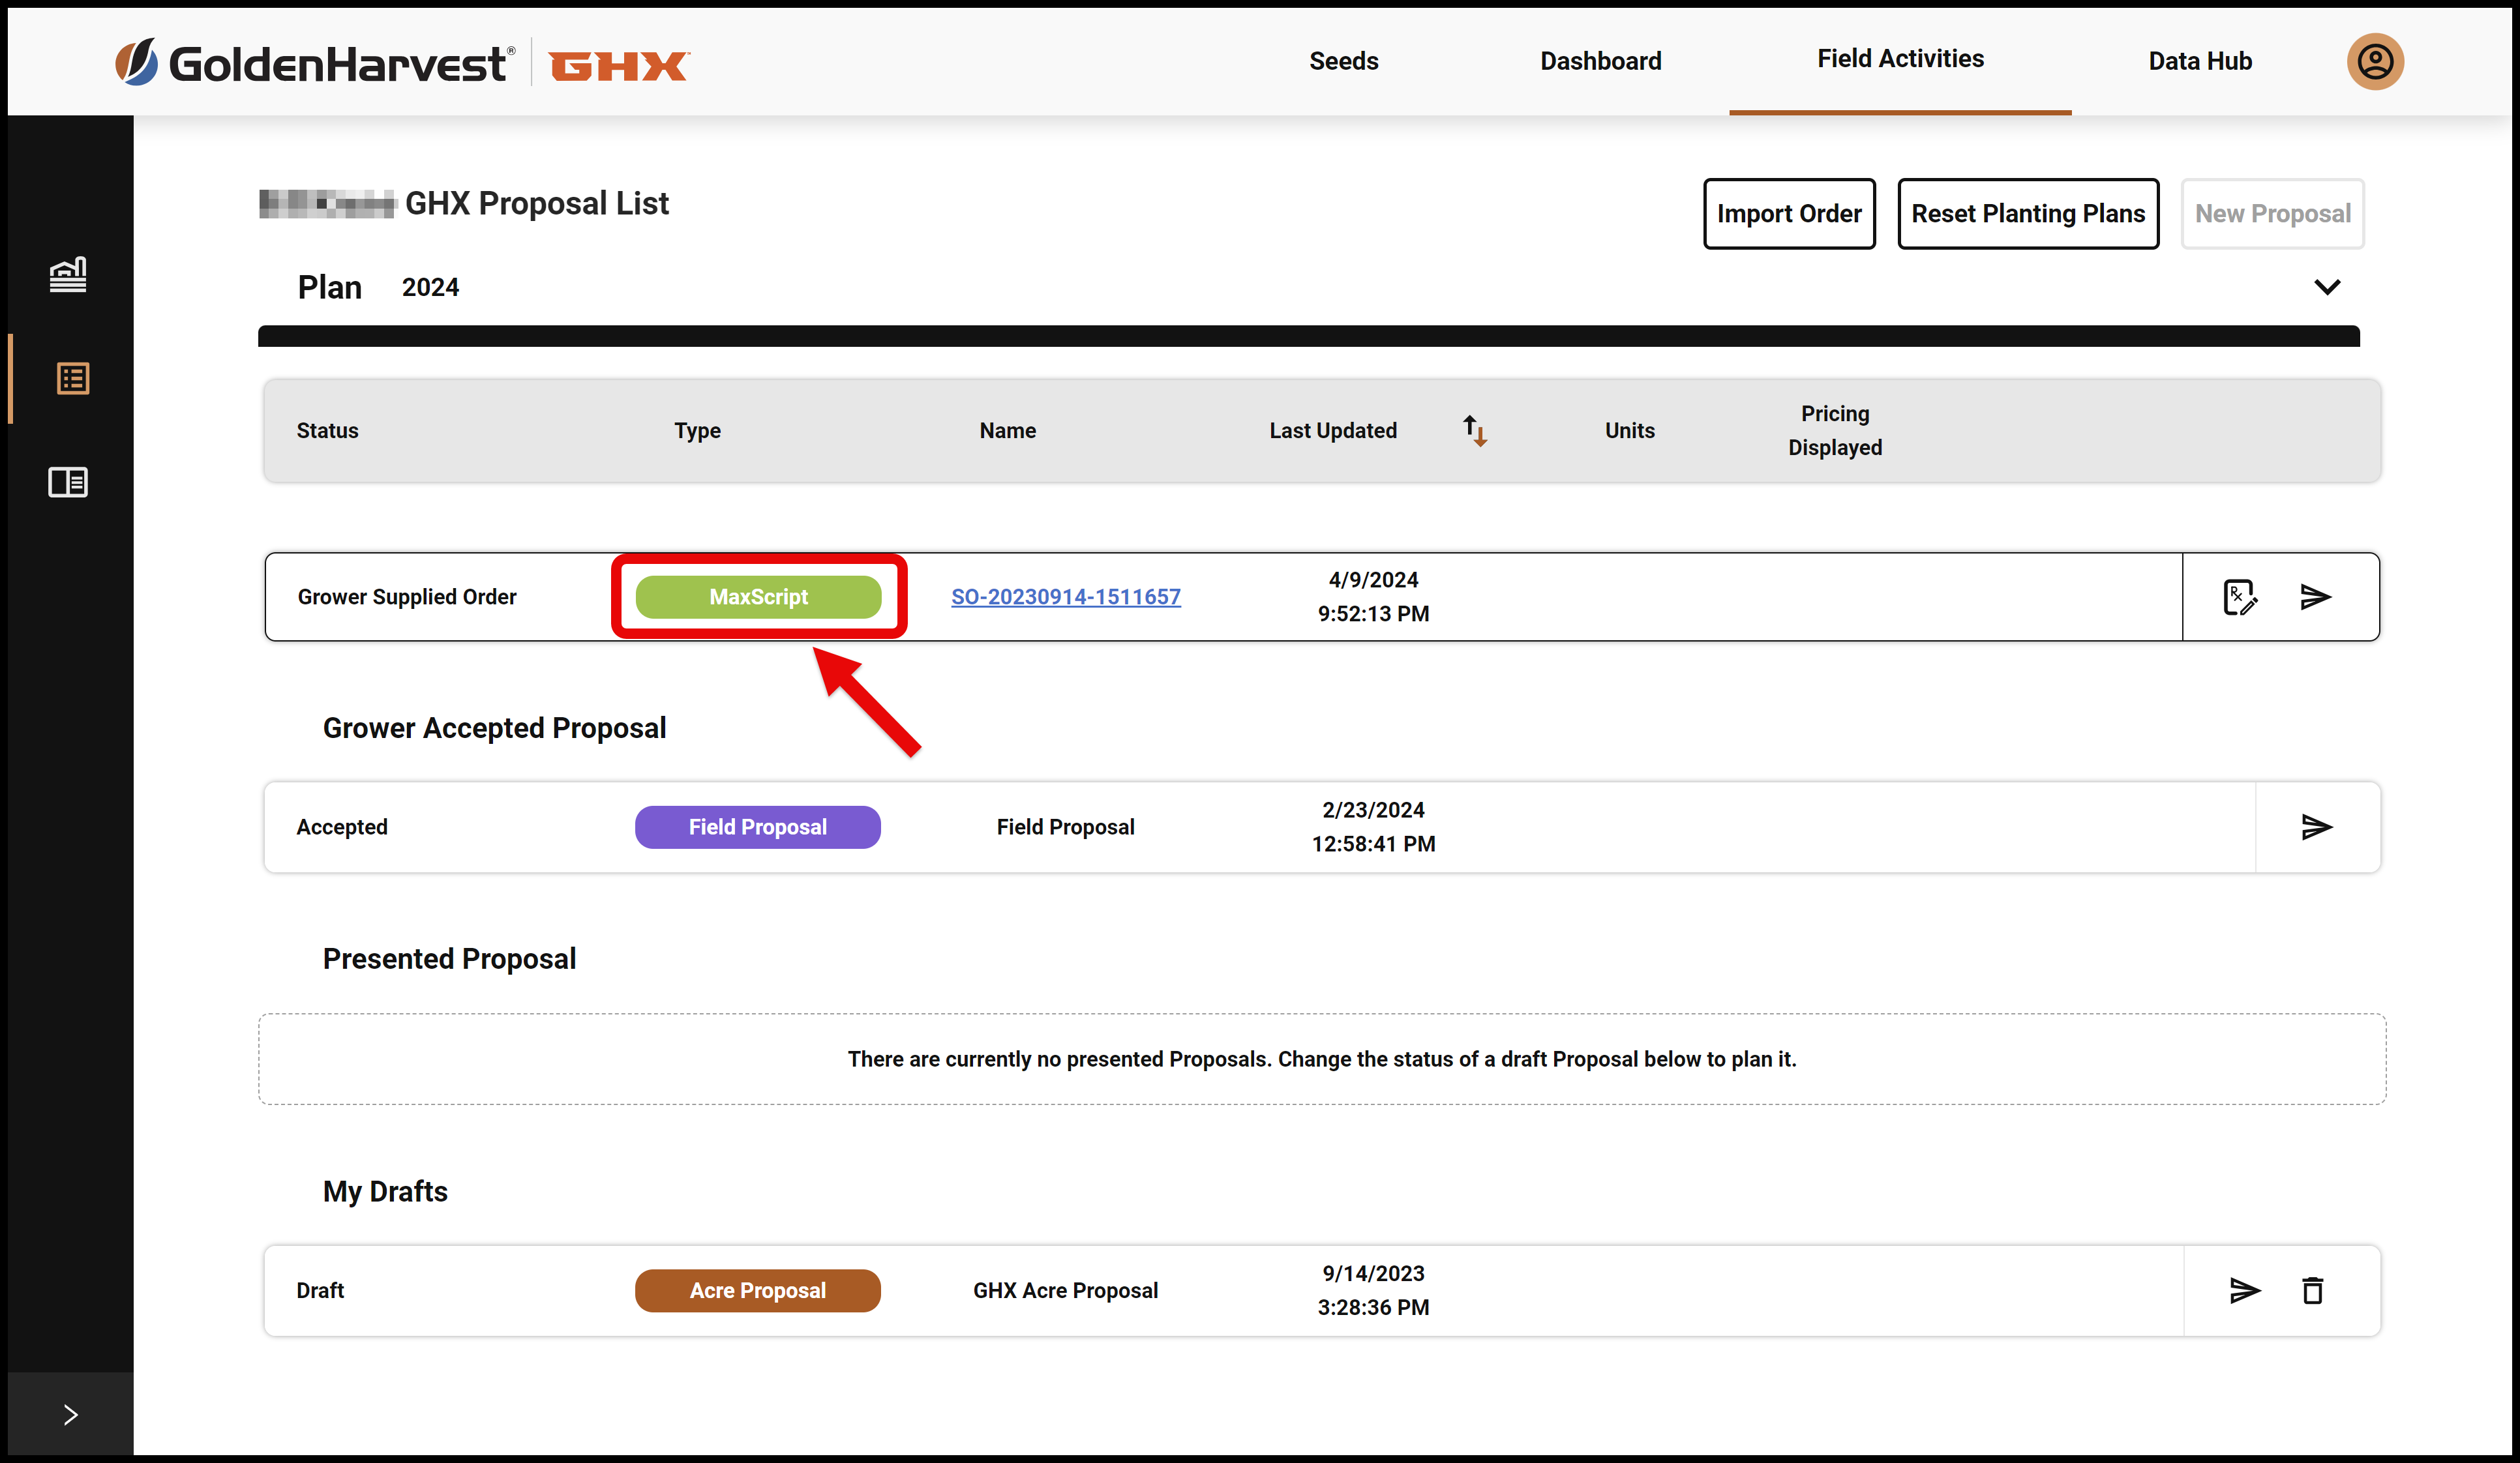Click the Pricing Displayed column header

click(1835, 430)
